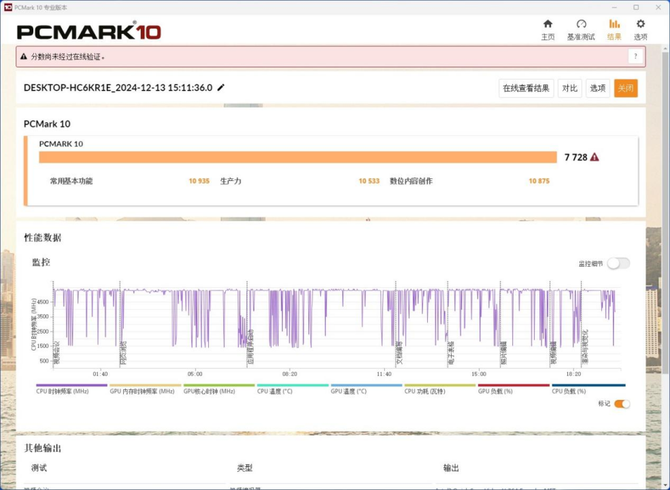Click the PCMARK 10 logo
The image size is (670, 490).
tap(89, 32)
